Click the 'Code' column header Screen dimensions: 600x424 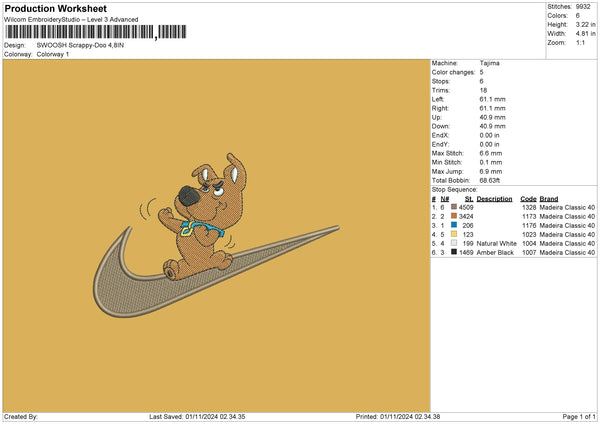coord(528,199)
